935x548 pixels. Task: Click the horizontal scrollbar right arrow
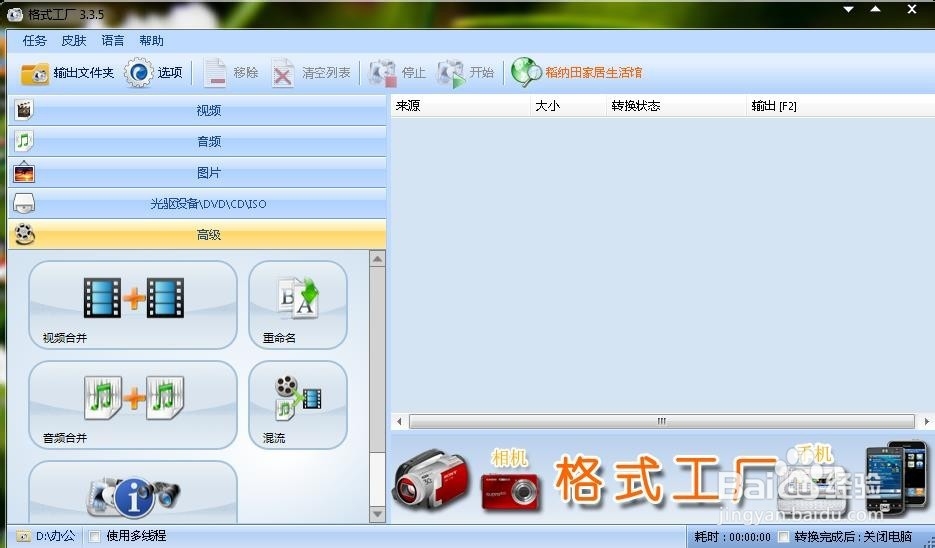[926, 422]
